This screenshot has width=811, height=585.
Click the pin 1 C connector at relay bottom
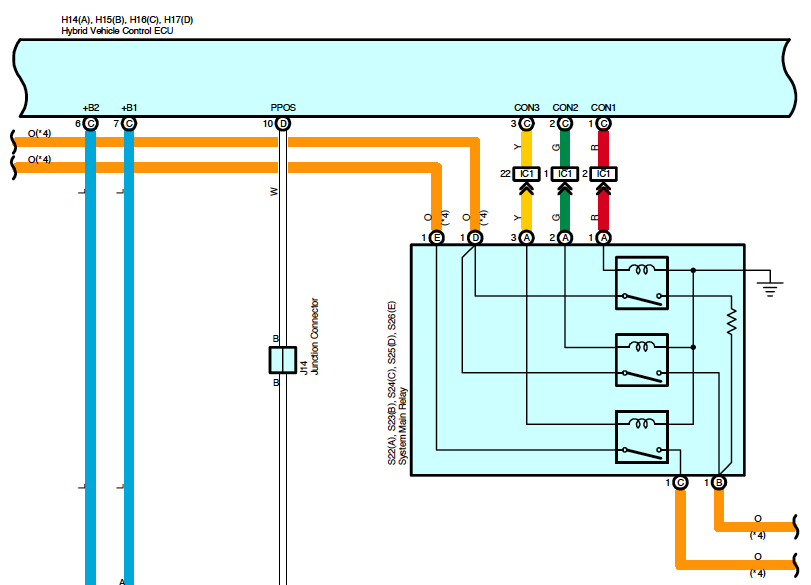(680, 483)
